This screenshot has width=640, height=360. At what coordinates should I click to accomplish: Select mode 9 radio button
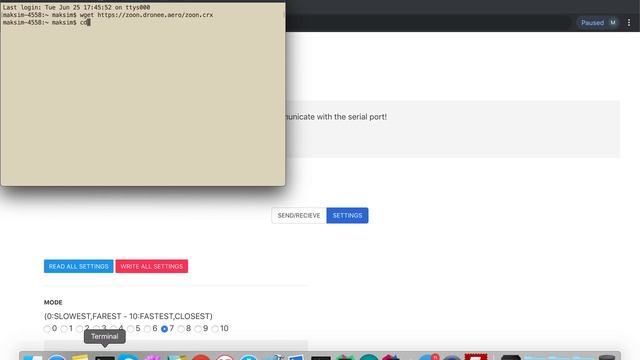(x=198, y=329)
